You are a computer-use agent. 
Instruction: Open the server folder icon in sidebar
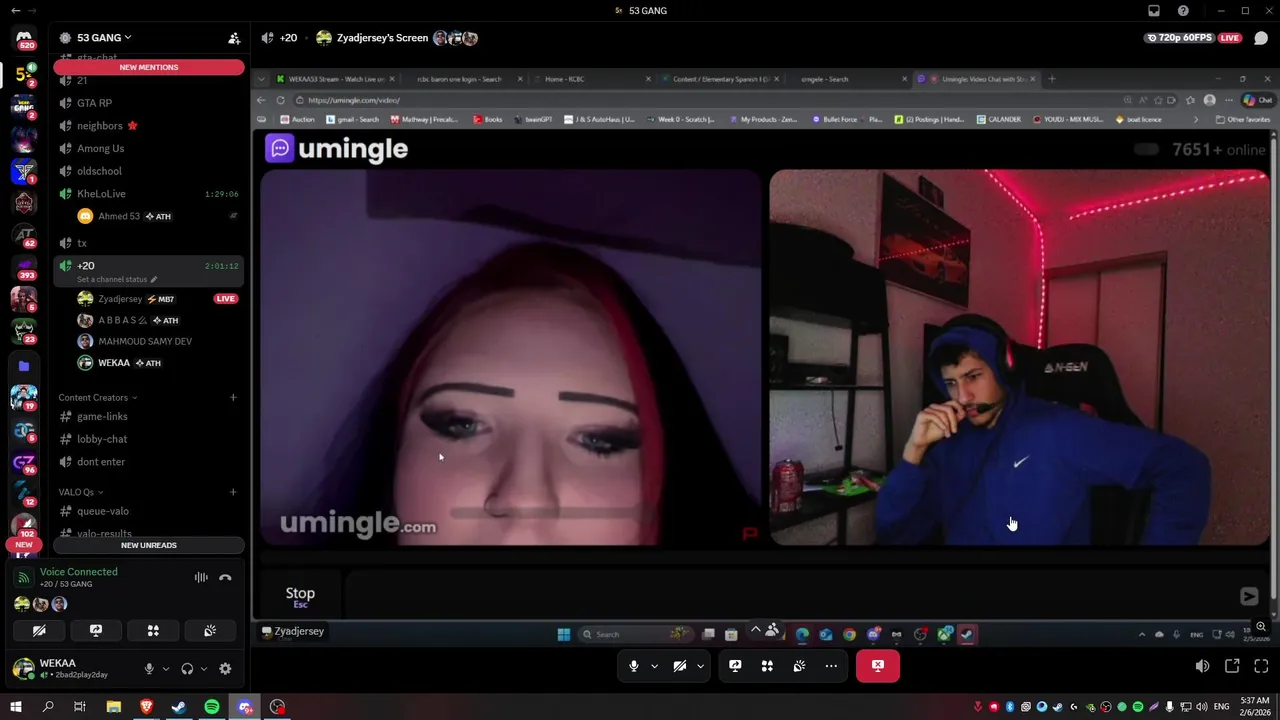point(24,366)
